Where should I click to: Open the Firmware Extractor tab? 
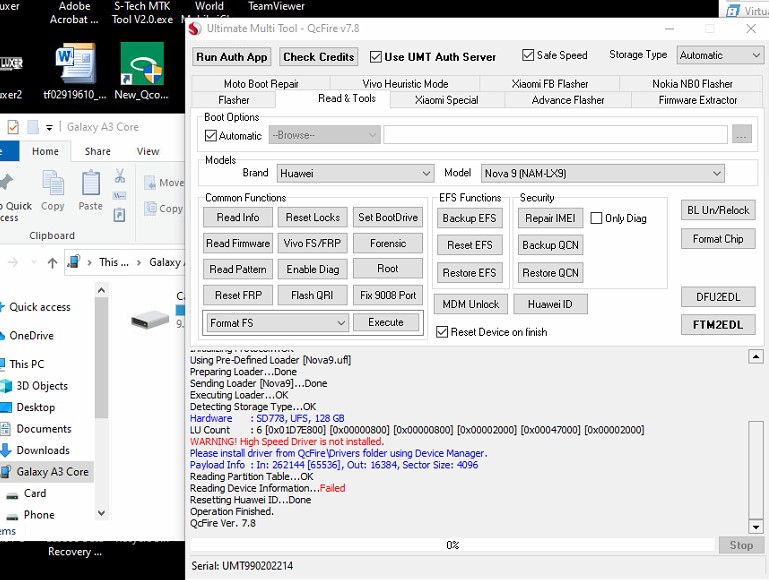697,100
